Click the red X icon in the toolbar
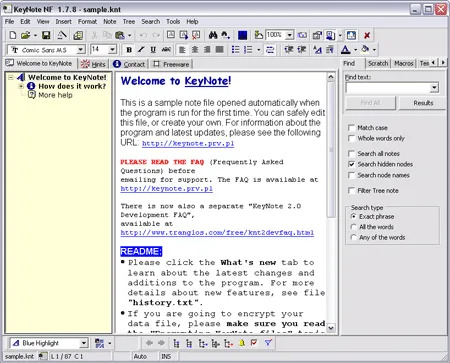The height and width of the screenshot is (363, 450). (367, 35)
